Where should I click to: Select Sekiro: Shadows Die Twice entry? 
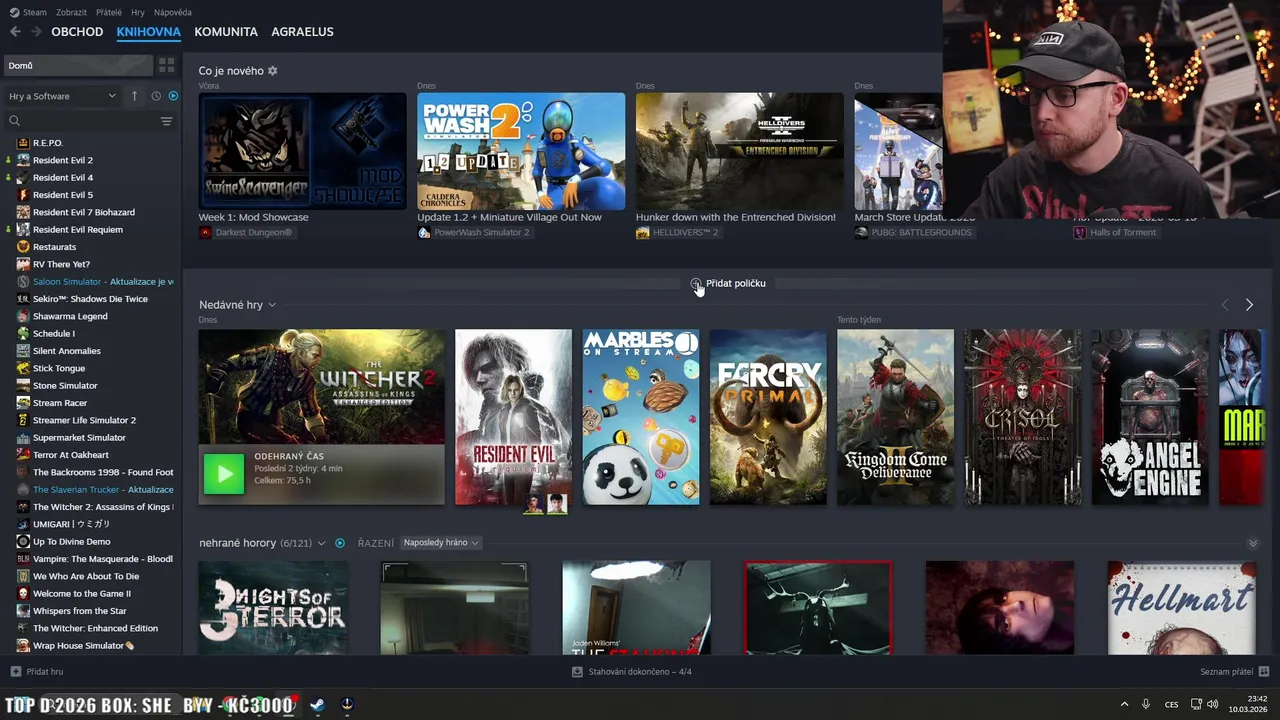coord(90,299)
